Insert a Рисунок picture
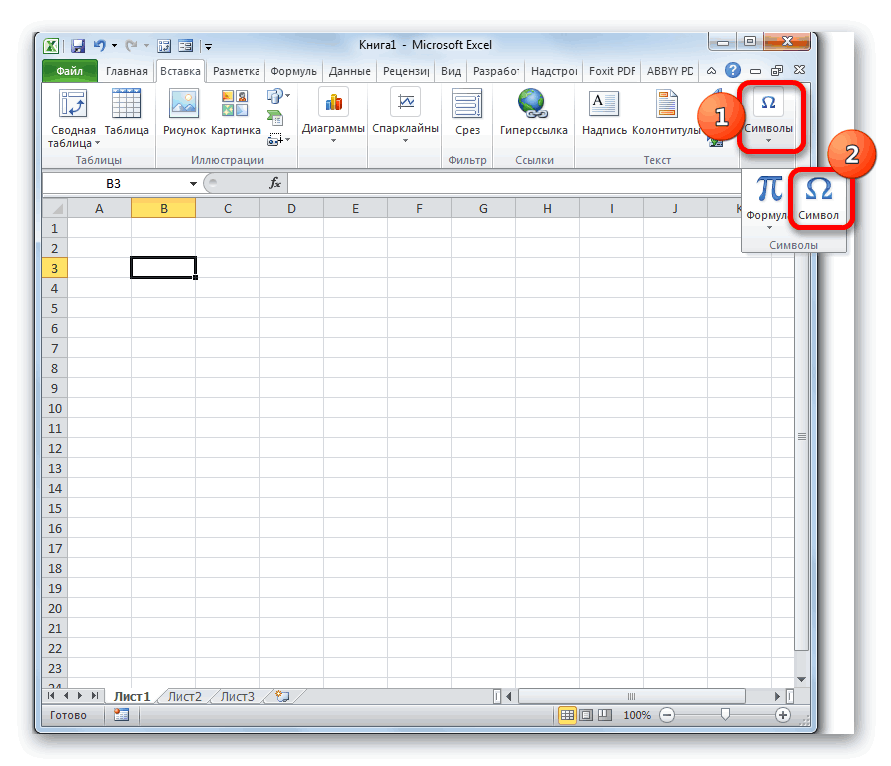The height and width of the screenshot is (766, 891). 184,113
